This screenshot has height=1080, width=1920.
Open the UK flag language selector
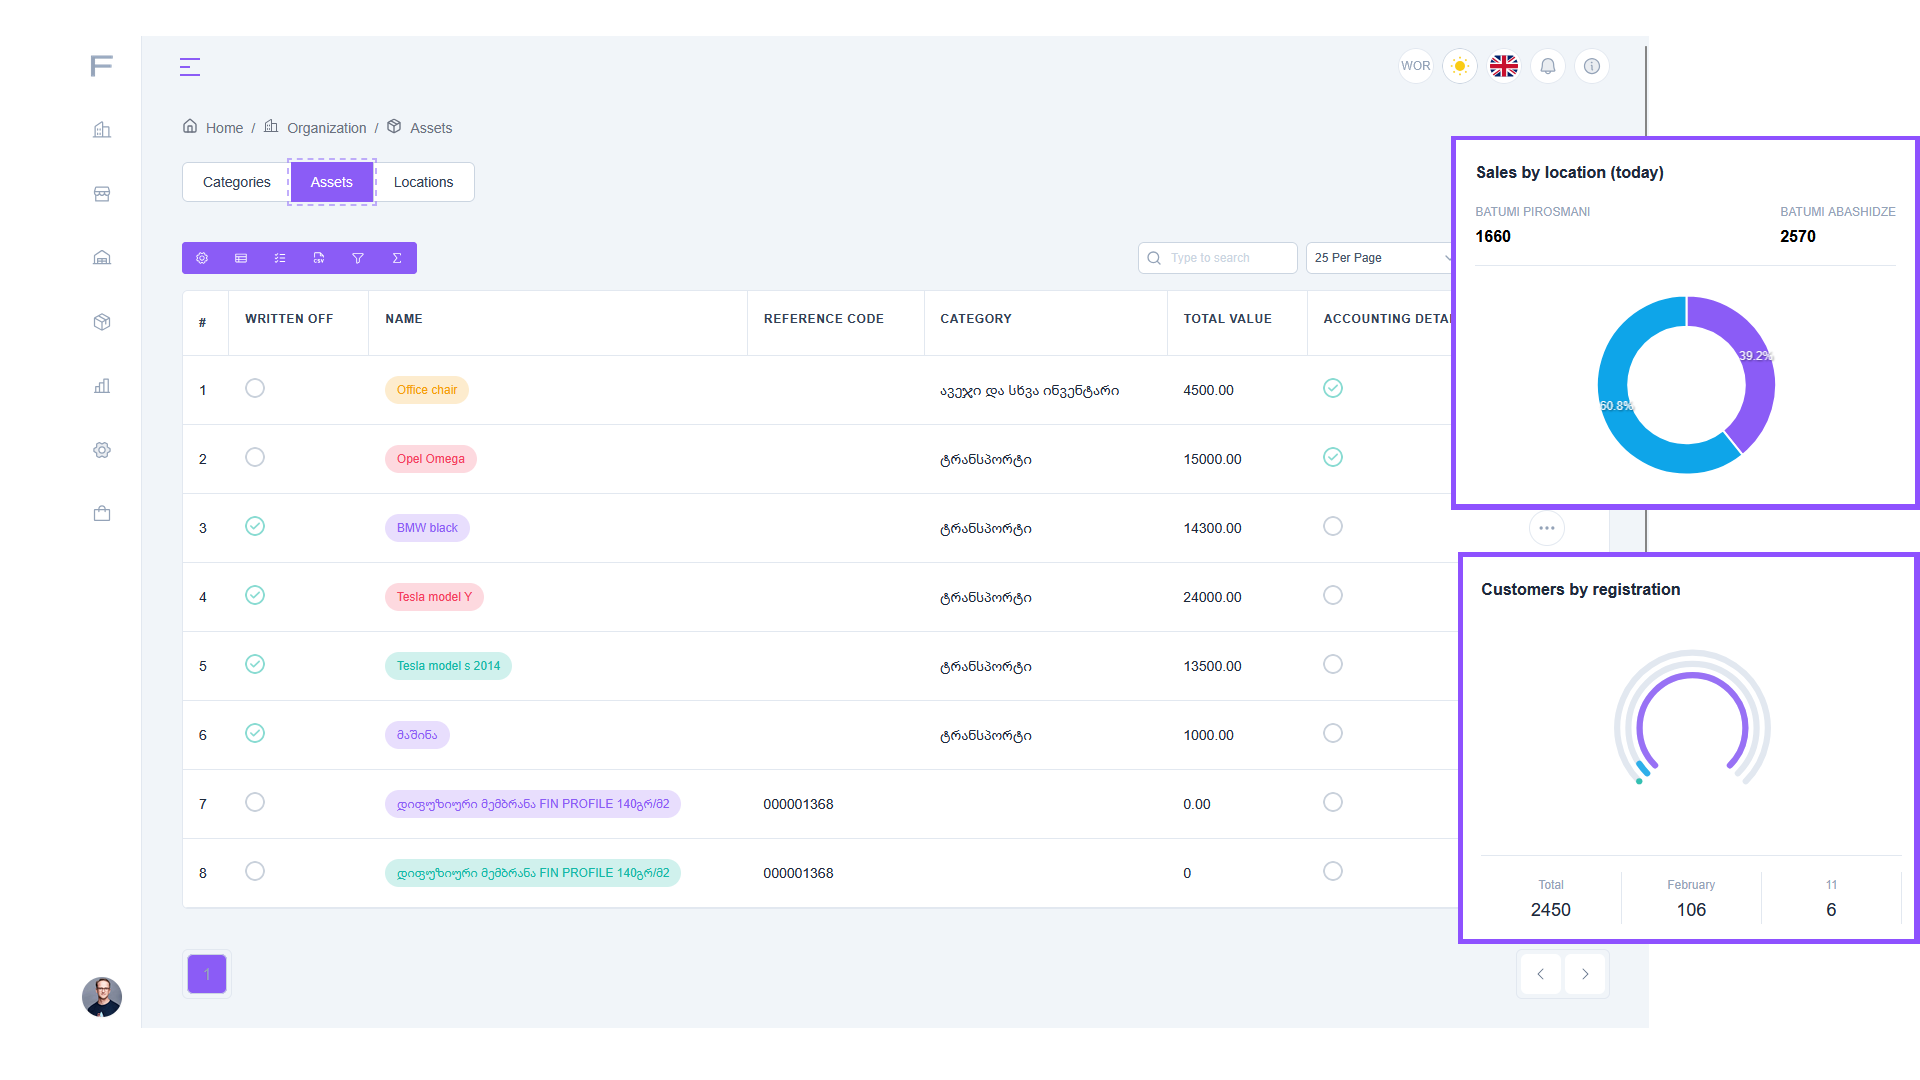1503,66
